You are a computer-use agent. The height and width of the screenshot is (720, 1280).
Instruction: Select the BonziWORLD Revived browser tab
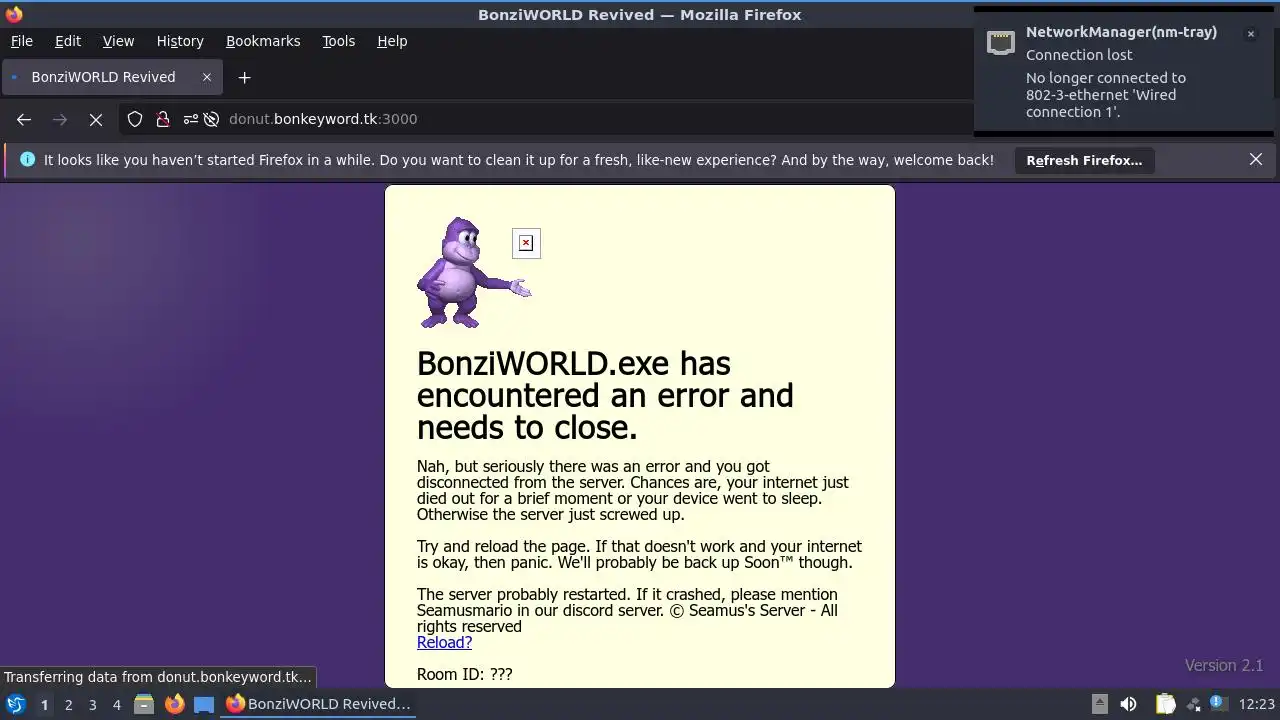(x=110, y=77)
